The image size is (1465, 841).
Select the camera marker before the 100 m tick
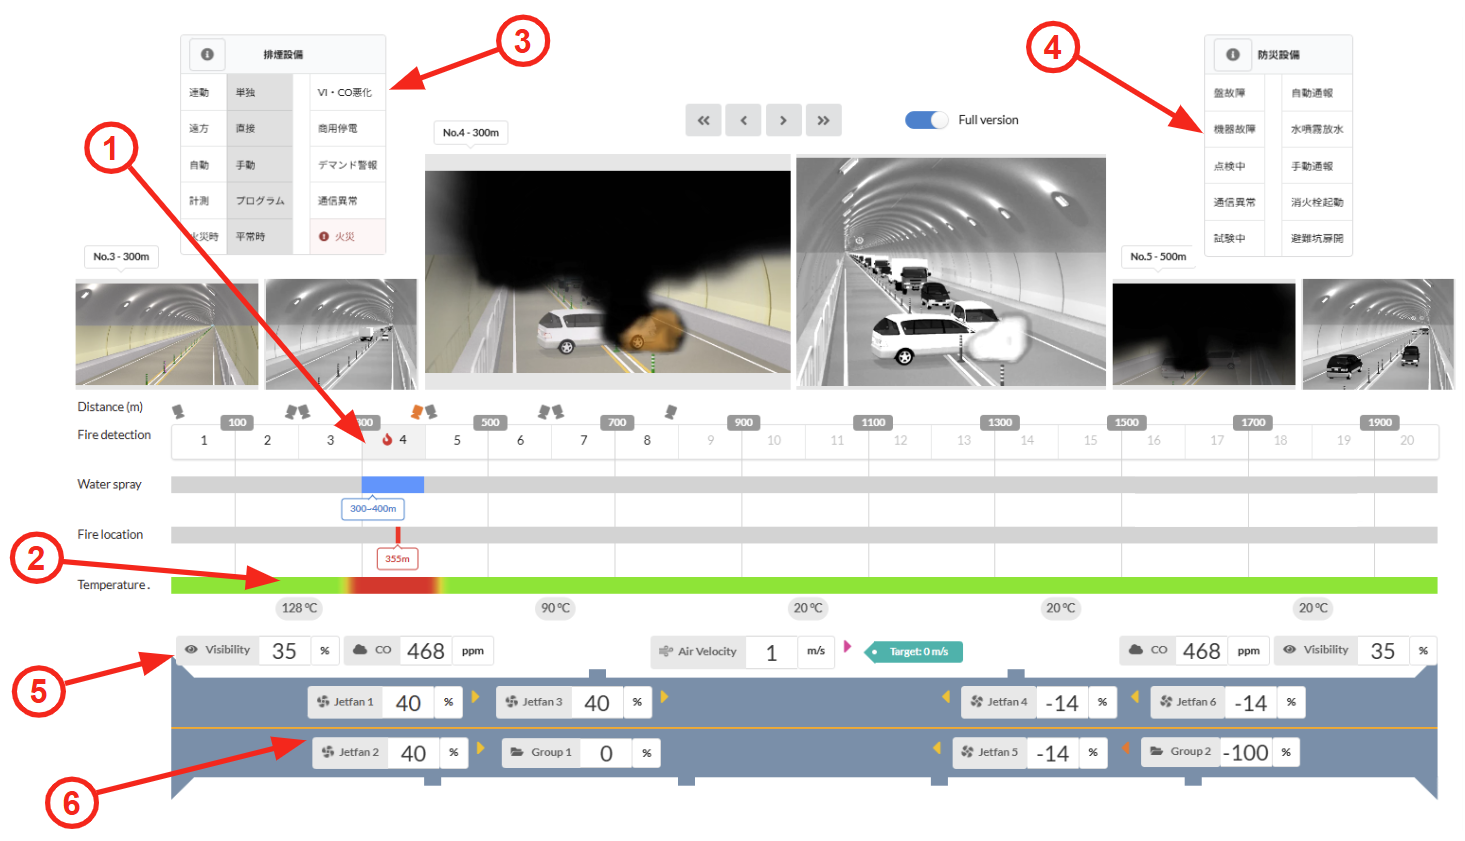[178, 411]
